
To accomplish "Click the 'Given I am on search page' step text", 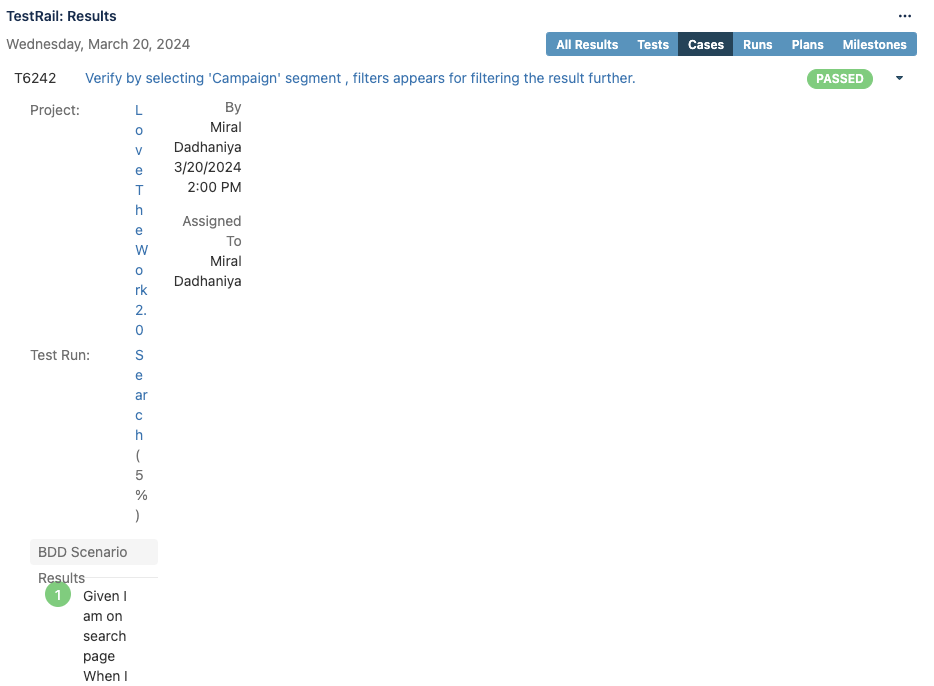I will point(105,626).
